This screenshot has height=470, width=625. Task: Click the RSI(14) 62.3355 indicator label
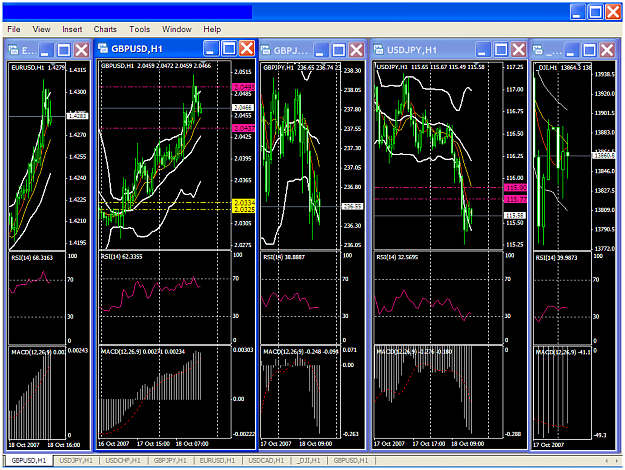pos(121,256)
